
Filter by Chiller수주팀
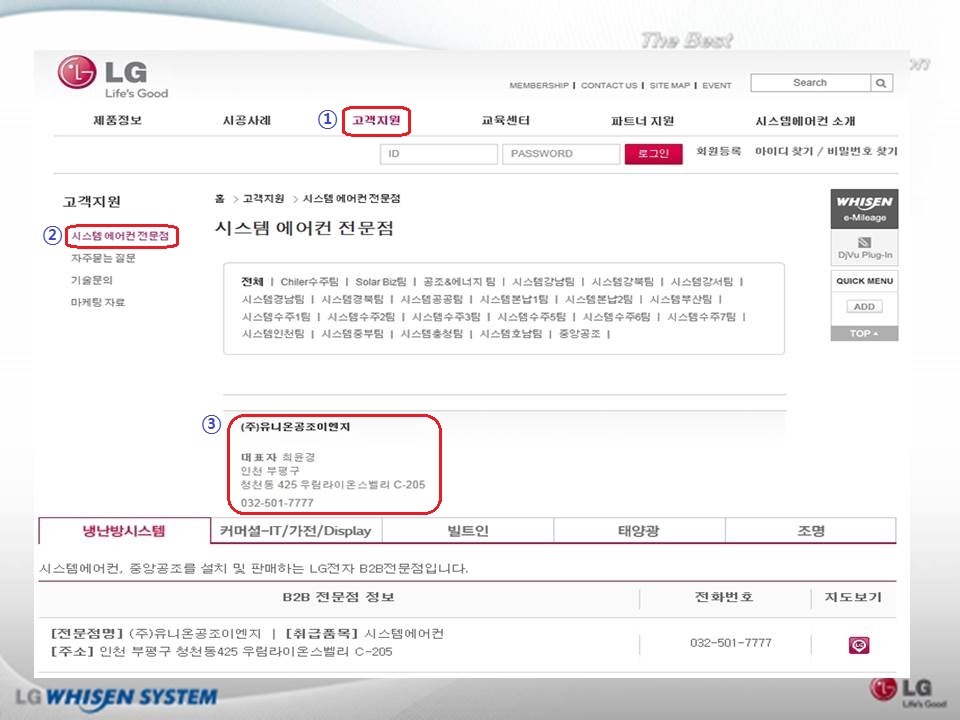tap(309, 282)
